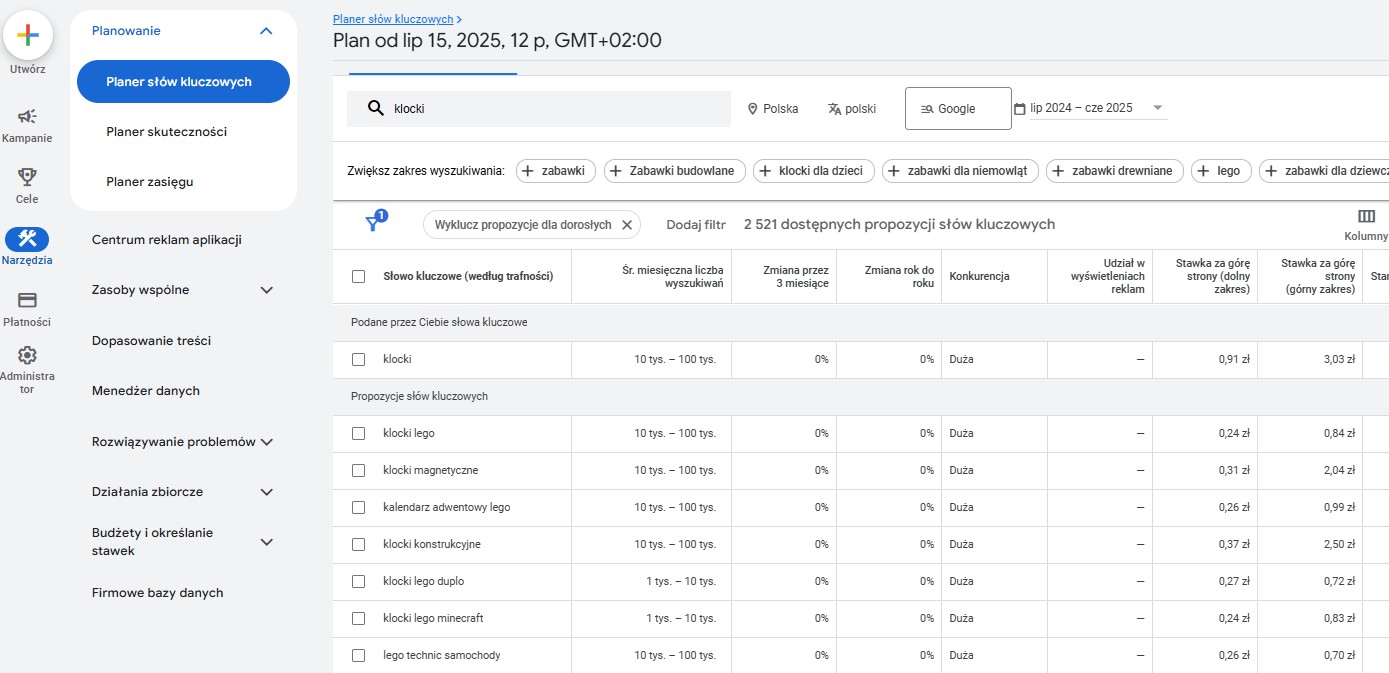1389x673 pixels.
Task: Check the 'klocki konstrukcyjne' row checkbox
Action: point(359,544)
